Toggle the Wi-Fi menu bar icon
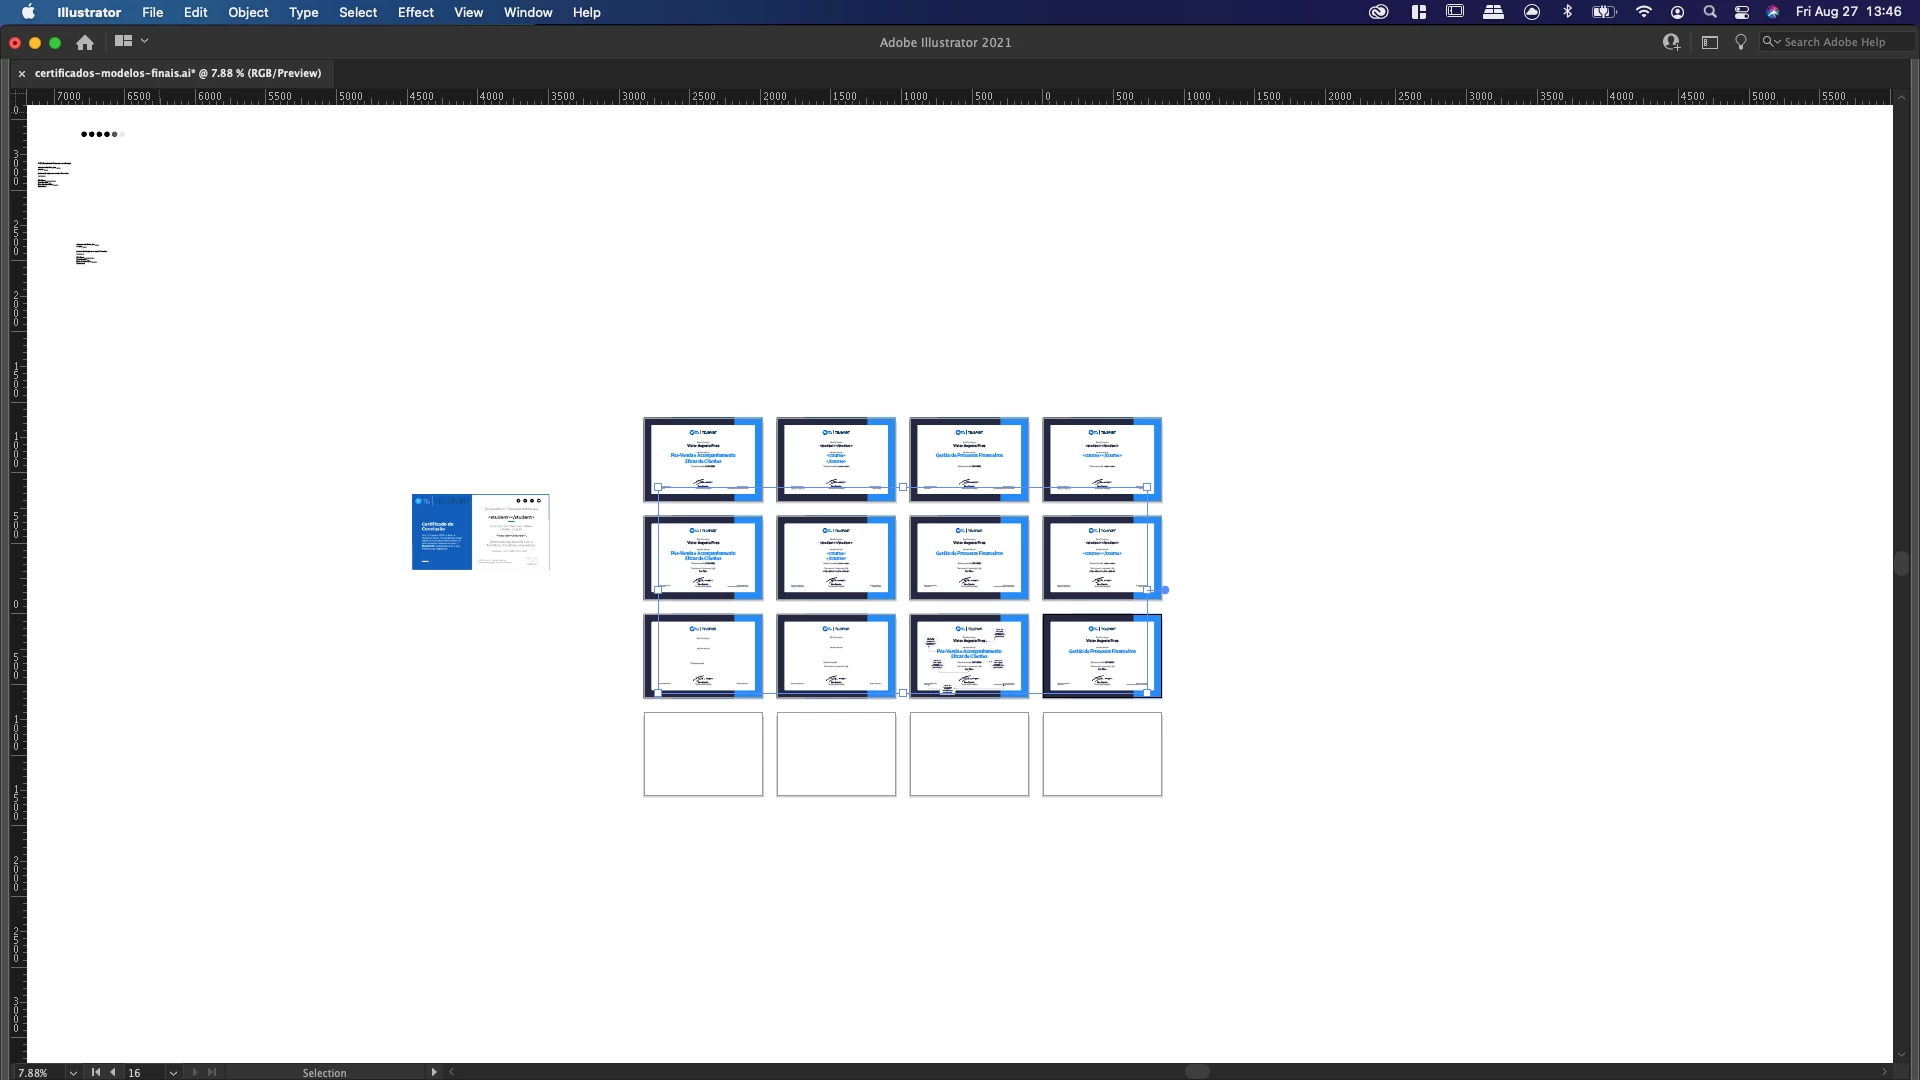Image resolution: width=1920 pixels, height=1080 pixels. tap(1644, 12)
